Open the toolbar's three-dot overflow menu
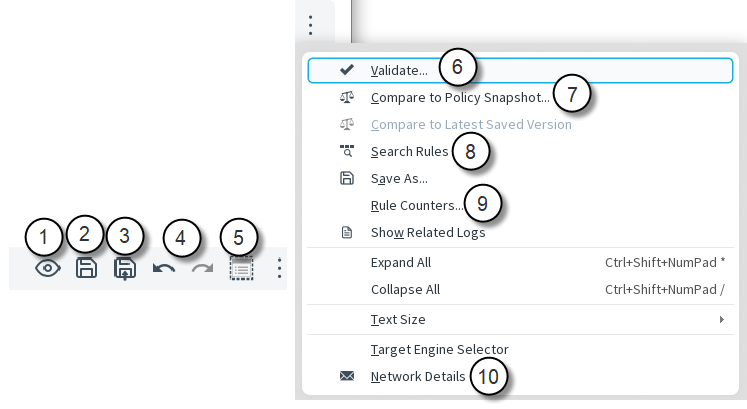 pyautogui.click(x=280, y=269)
